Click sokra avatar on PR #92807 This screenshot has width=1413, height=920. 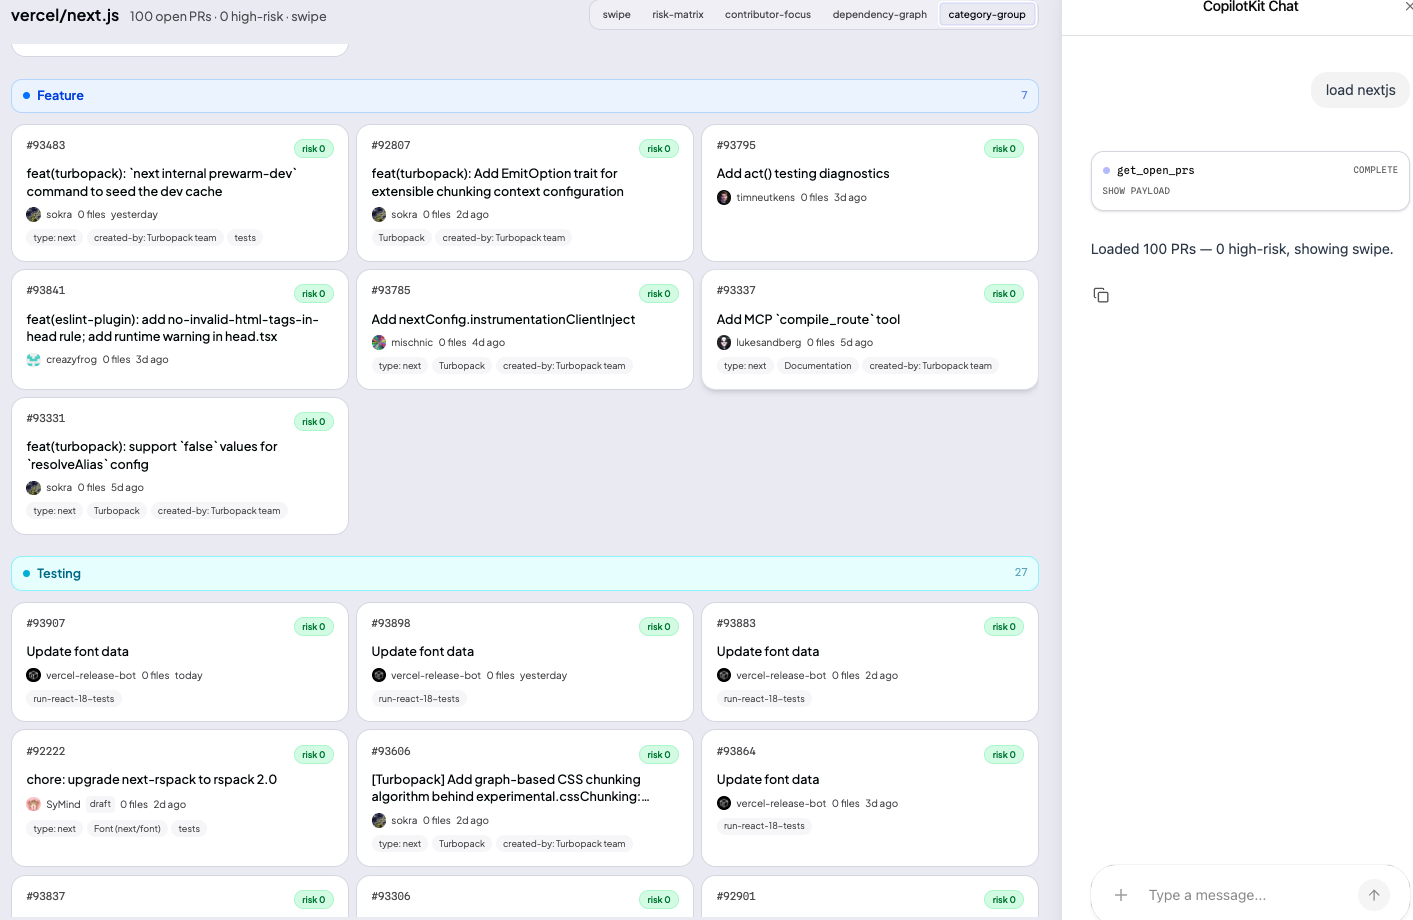coord(378,215)
